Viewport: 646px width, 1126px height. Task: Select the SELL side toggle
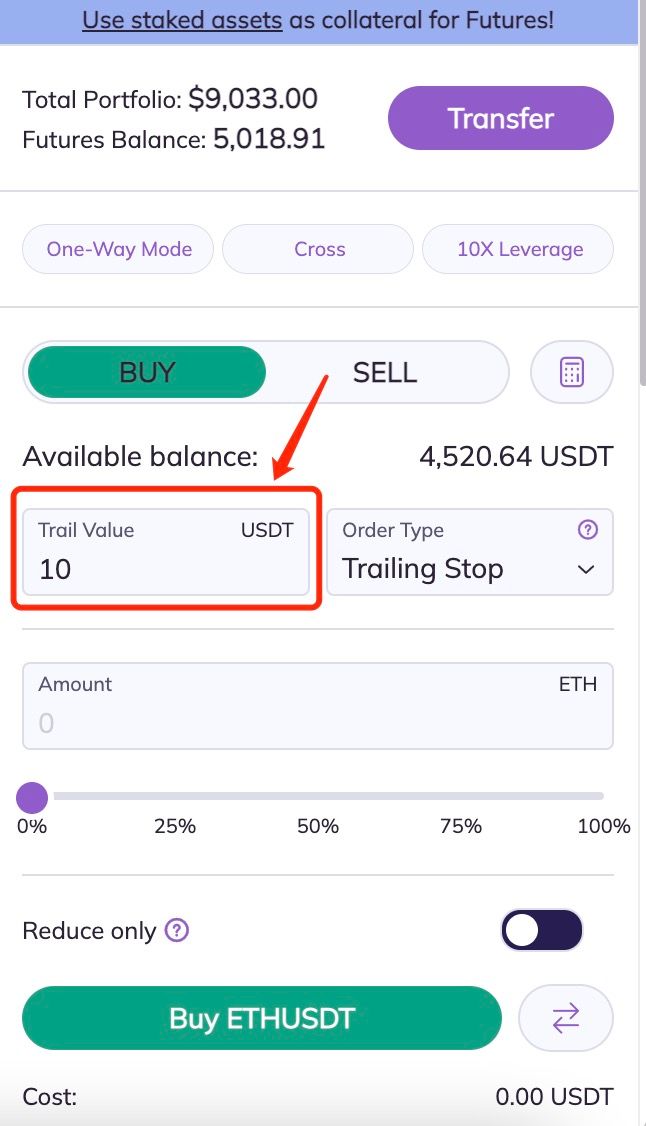click(x=385, y=372)
